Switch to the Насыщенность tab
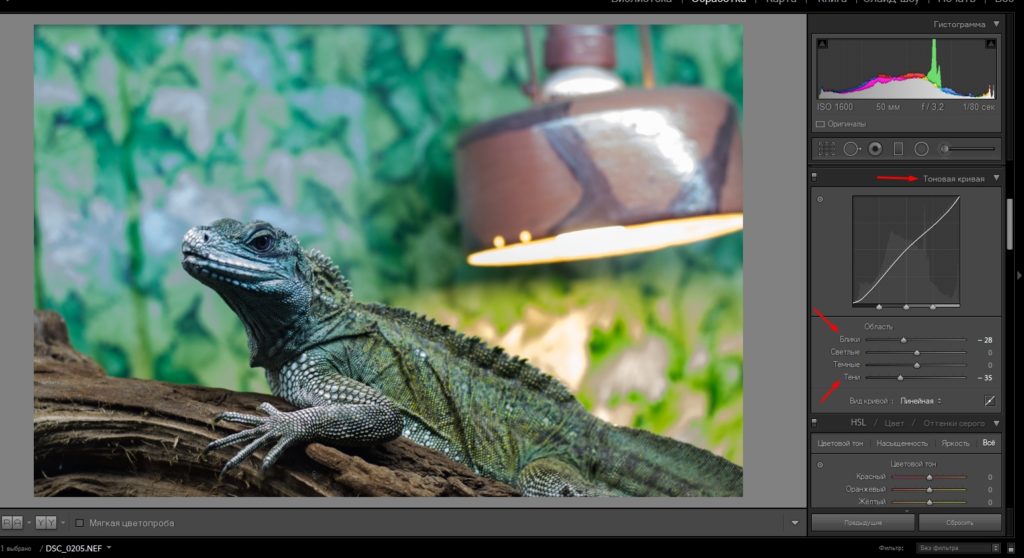Screen dimensions: 1024x558 pyautogui.click(x=902, y=442)
